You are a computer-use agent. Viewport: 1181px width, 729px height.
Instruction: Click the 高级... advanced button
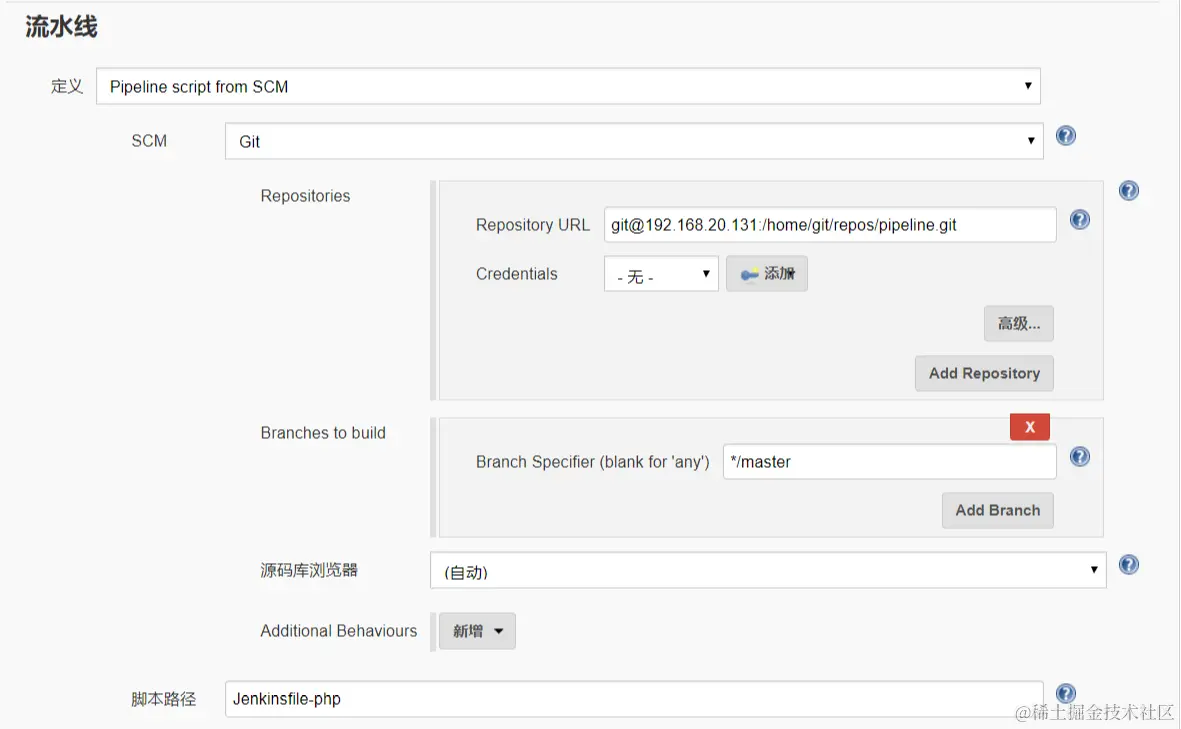(1018, 324)
